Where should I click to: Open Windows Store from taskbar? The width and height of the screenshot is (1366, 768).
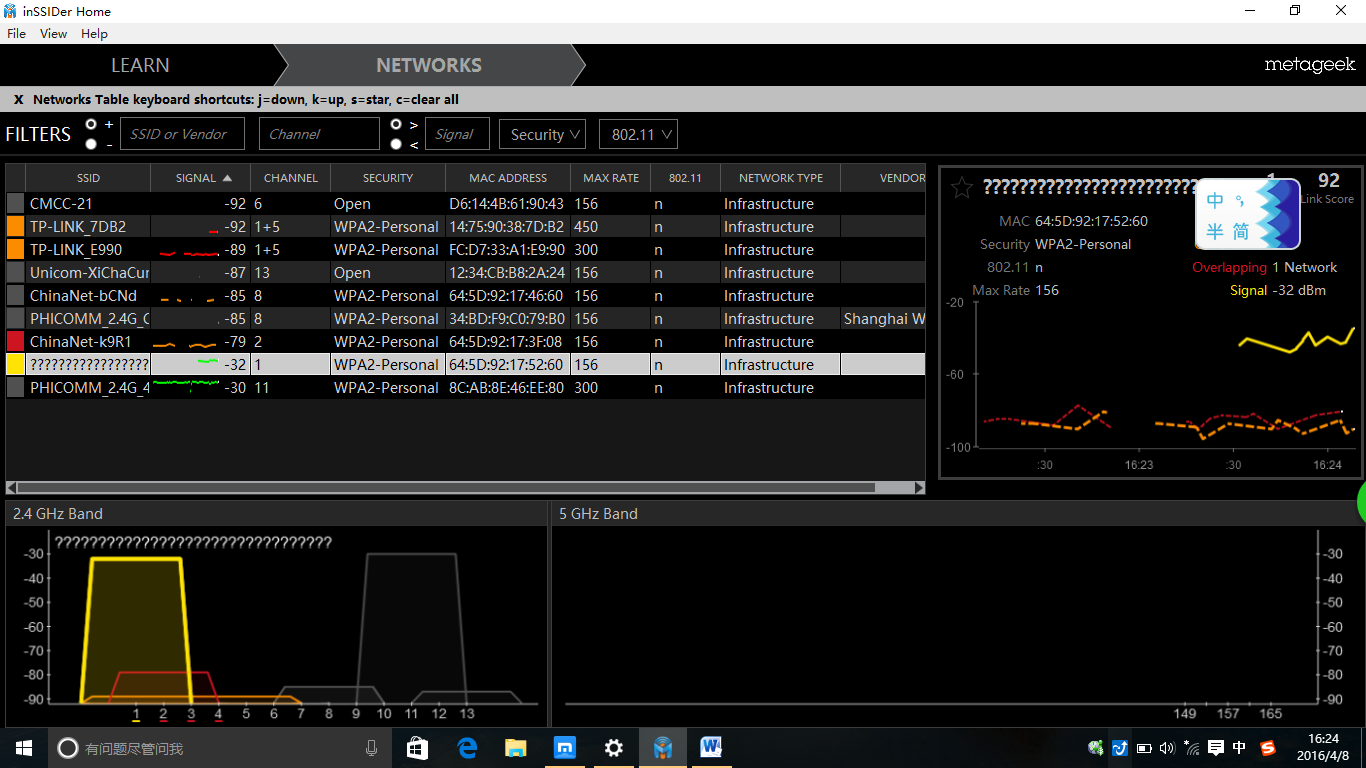pyautogui.click(x=417, y=748)
